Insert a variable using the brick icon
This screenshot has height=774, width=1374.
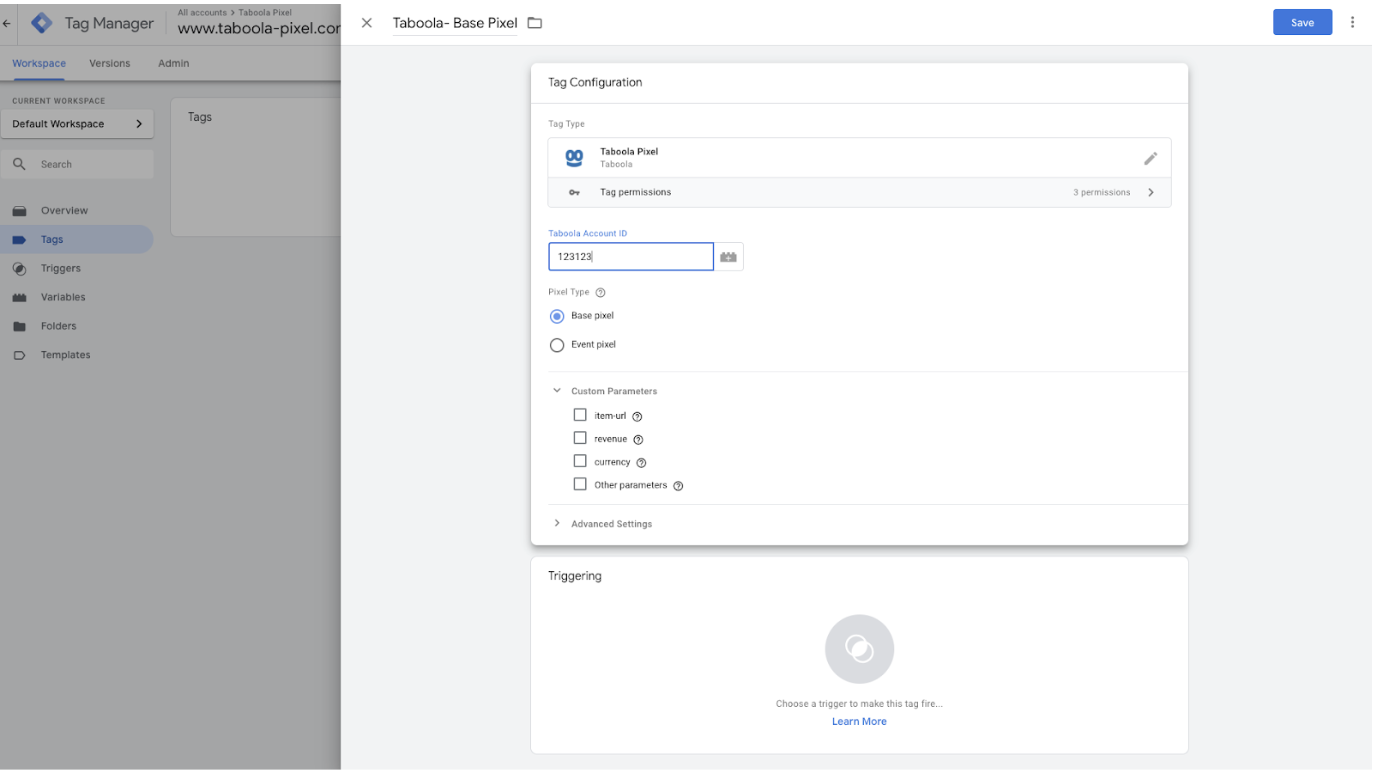pyautogui.click(x=729, y=257)
